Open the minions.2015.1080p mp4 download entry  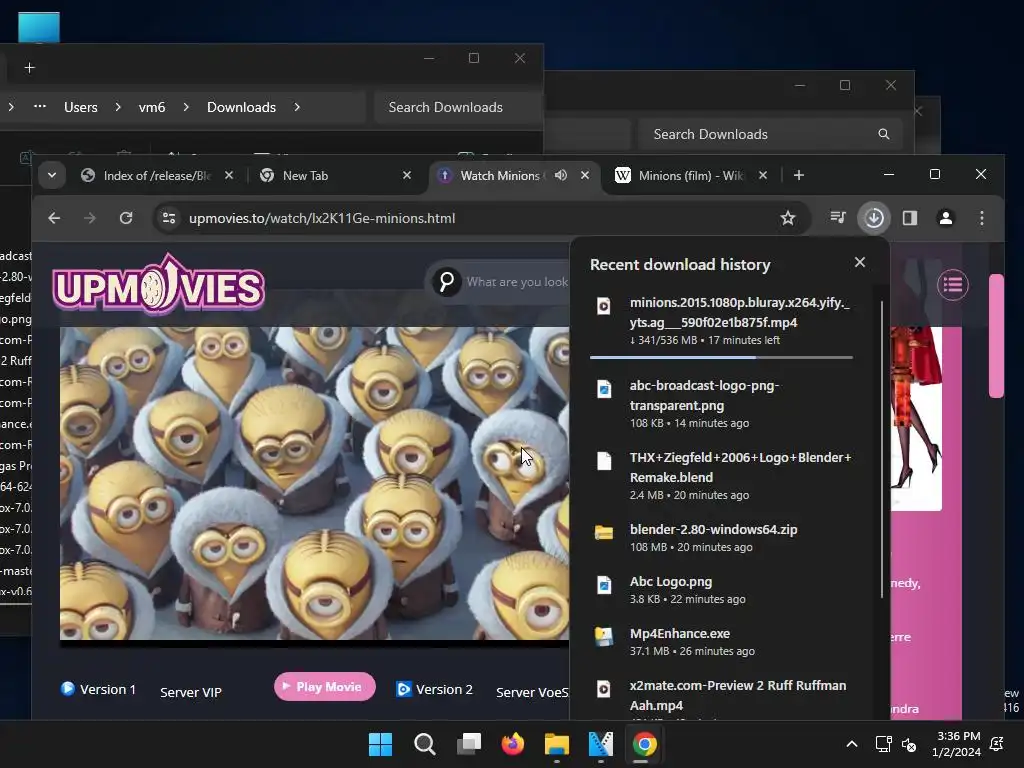click(x=722, y=321)
